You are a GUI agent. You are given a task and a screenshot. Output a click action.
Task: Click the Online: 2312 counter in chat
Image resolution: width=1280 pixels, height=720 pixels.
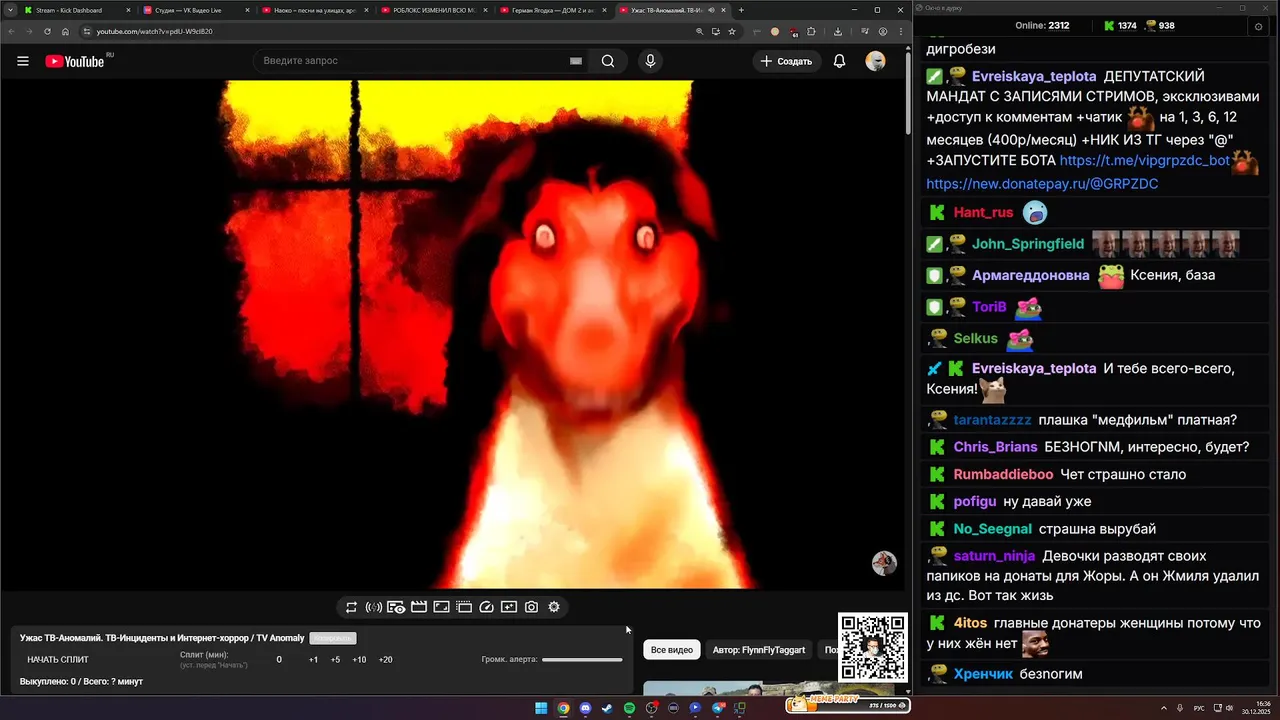point(1042,26)
